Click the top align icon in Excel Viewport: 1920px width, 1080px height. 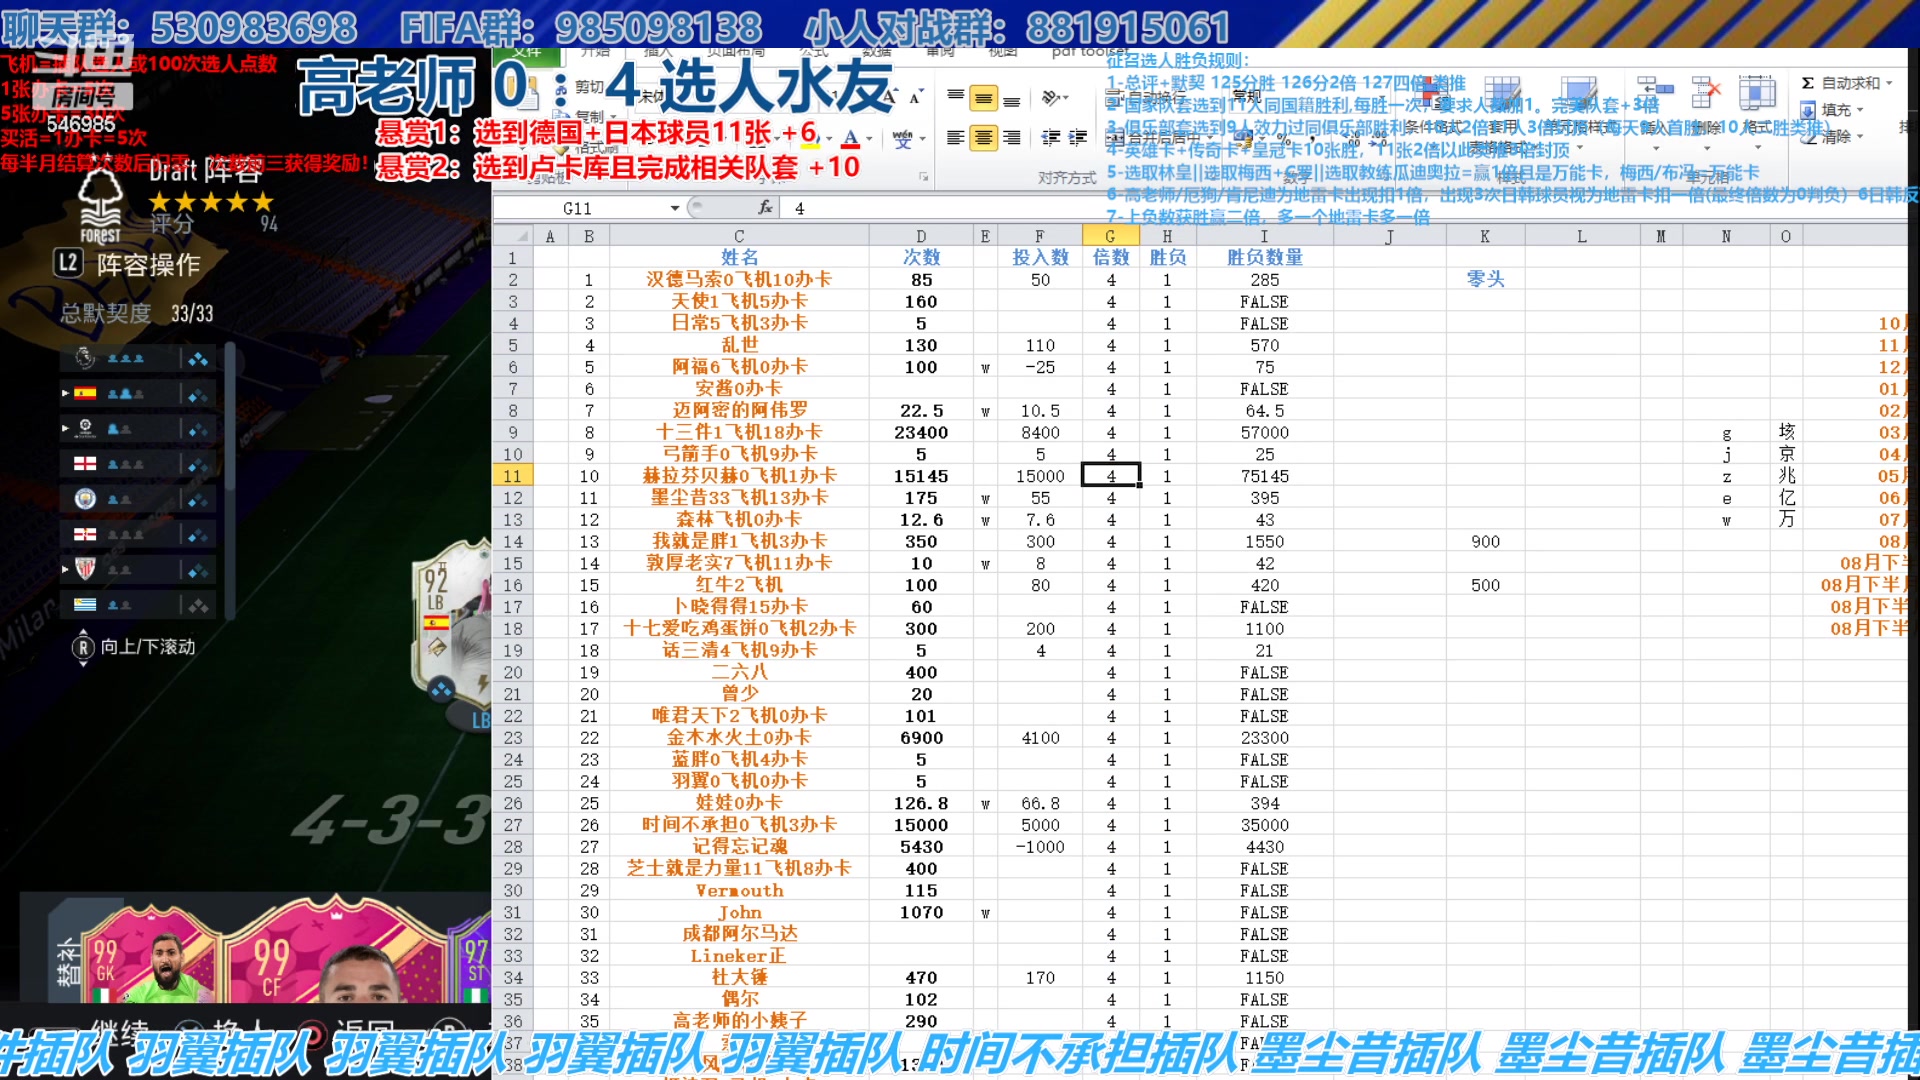click(x=956, y=98)
